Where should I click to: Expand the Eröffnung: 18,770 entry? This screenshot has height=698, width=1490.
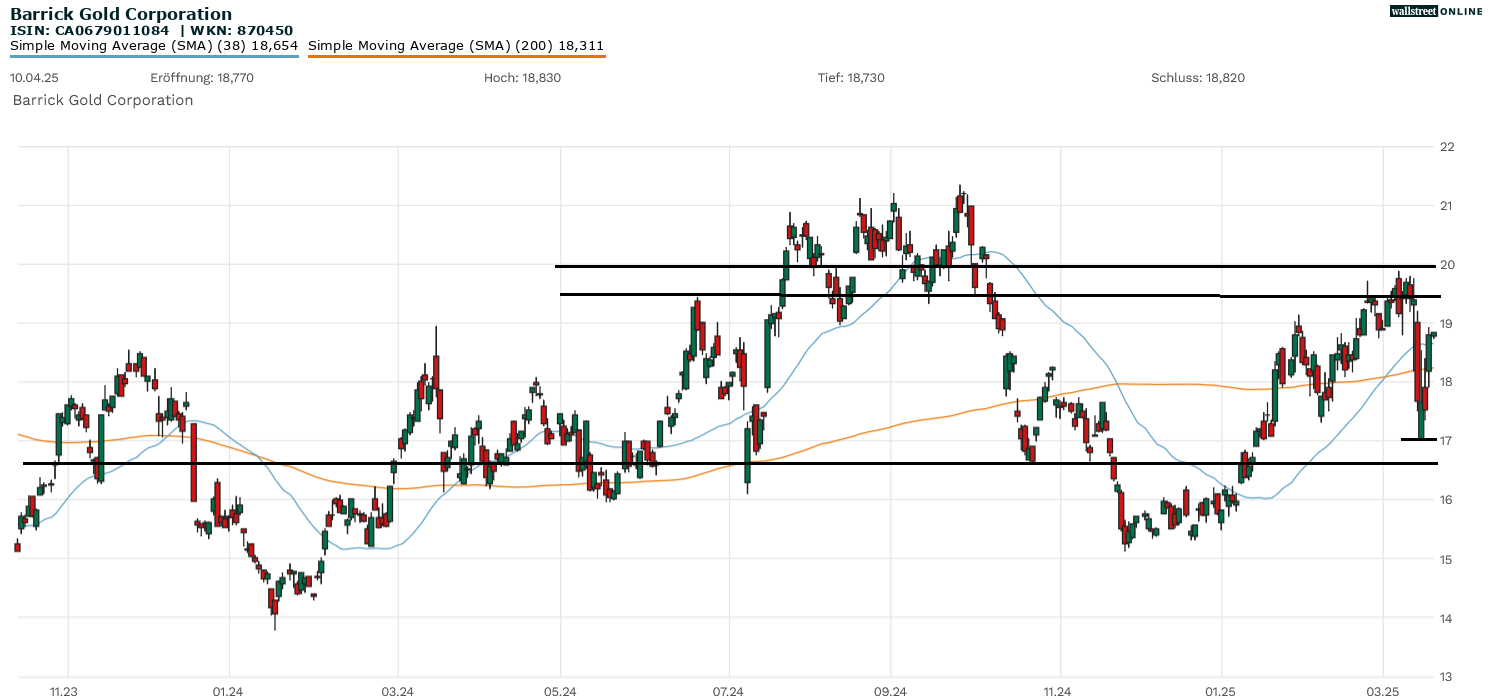pos(202,77)
